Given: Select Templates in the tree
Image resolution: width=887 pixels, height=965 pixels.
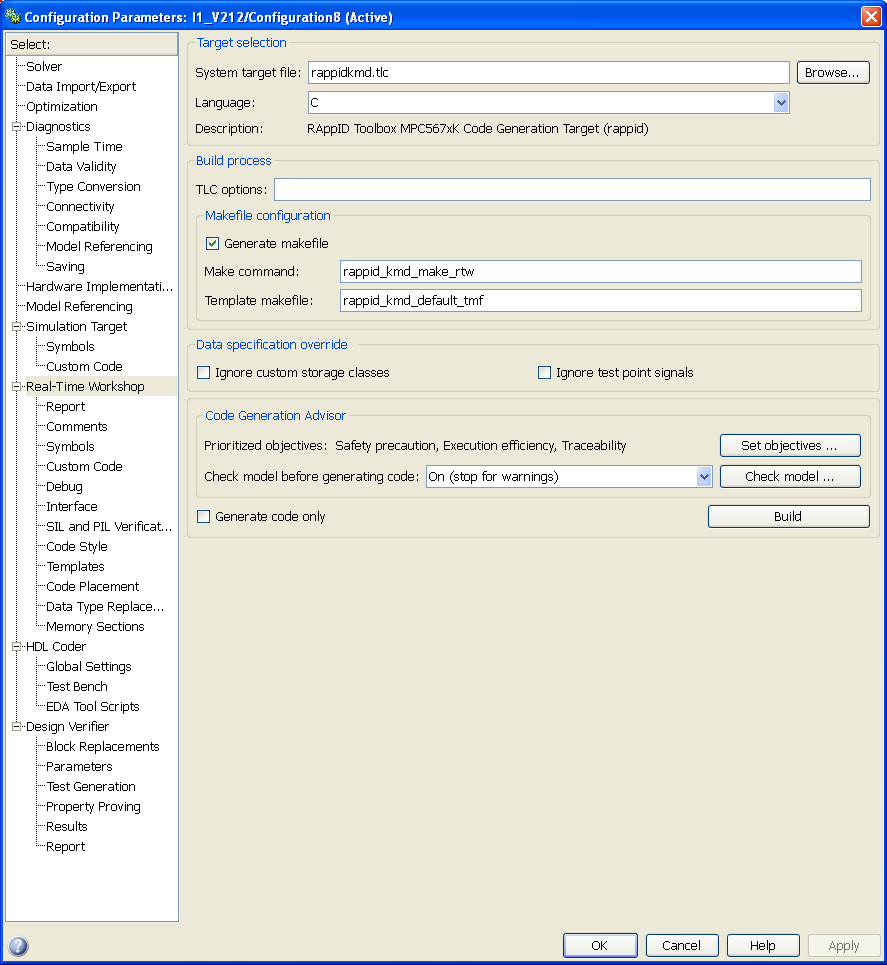Looking at the screenshot, I should pyautogui.click(x=76, y=567).
